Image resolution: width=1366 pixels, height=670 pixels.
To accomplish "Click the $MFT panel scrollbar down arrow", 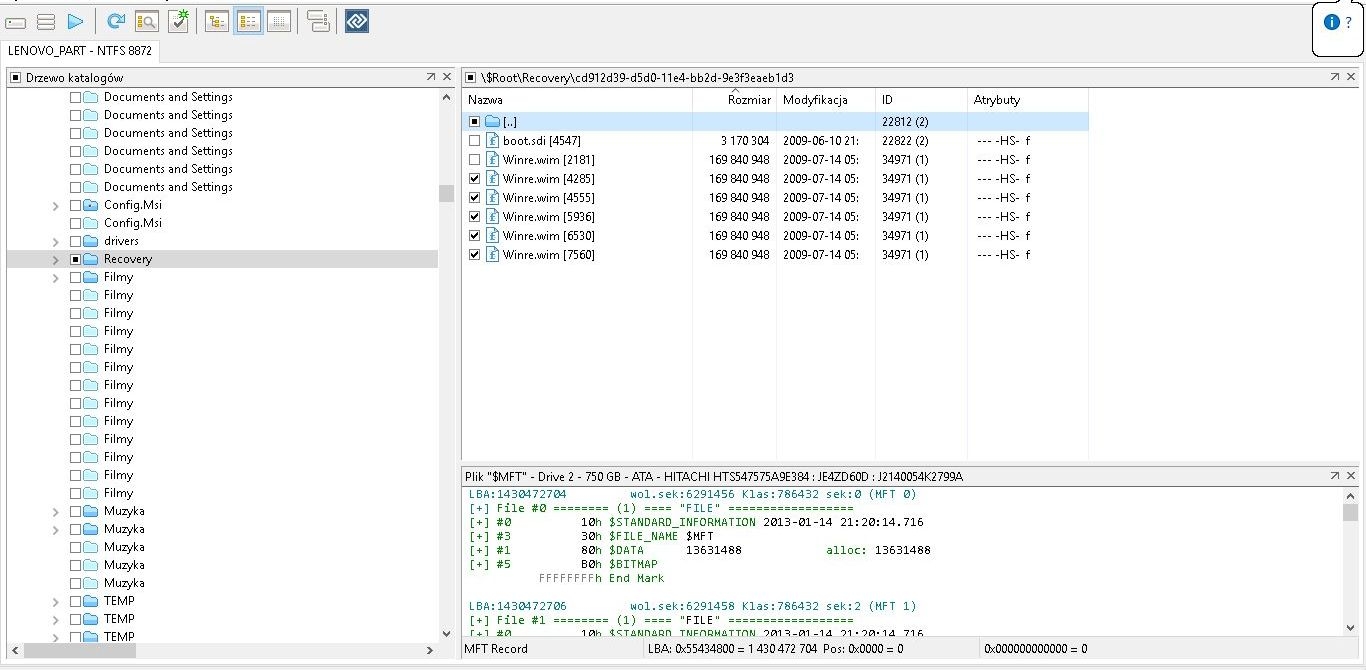I will pos(1350,627).
